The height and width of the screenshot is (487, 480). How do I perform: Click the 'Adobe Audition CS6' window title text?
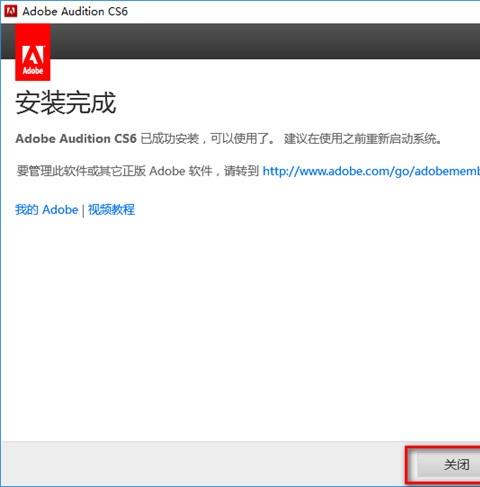click(x=75, y=11)
